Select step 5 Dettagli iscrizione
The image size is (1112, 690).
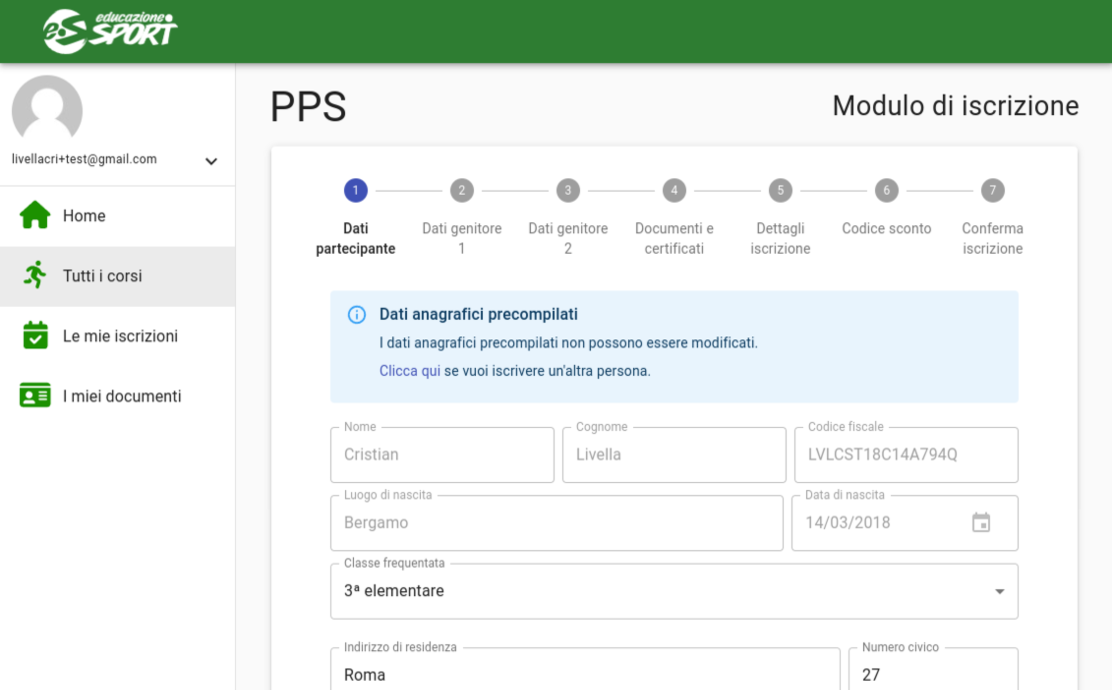780,191
